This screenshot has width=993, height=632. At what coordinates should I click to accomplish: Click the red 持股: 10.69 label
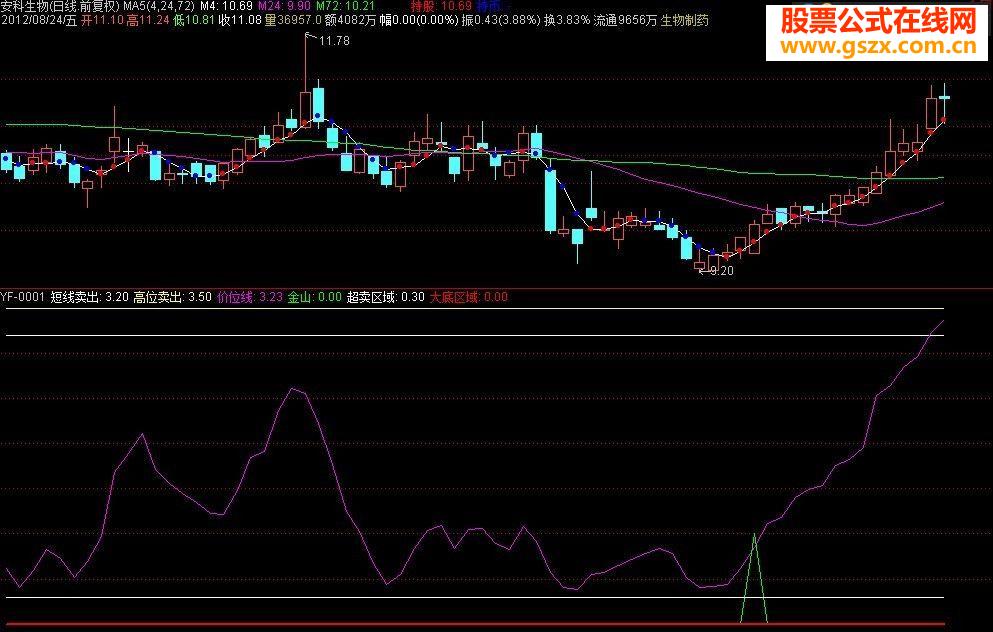(x=441, y=6)
